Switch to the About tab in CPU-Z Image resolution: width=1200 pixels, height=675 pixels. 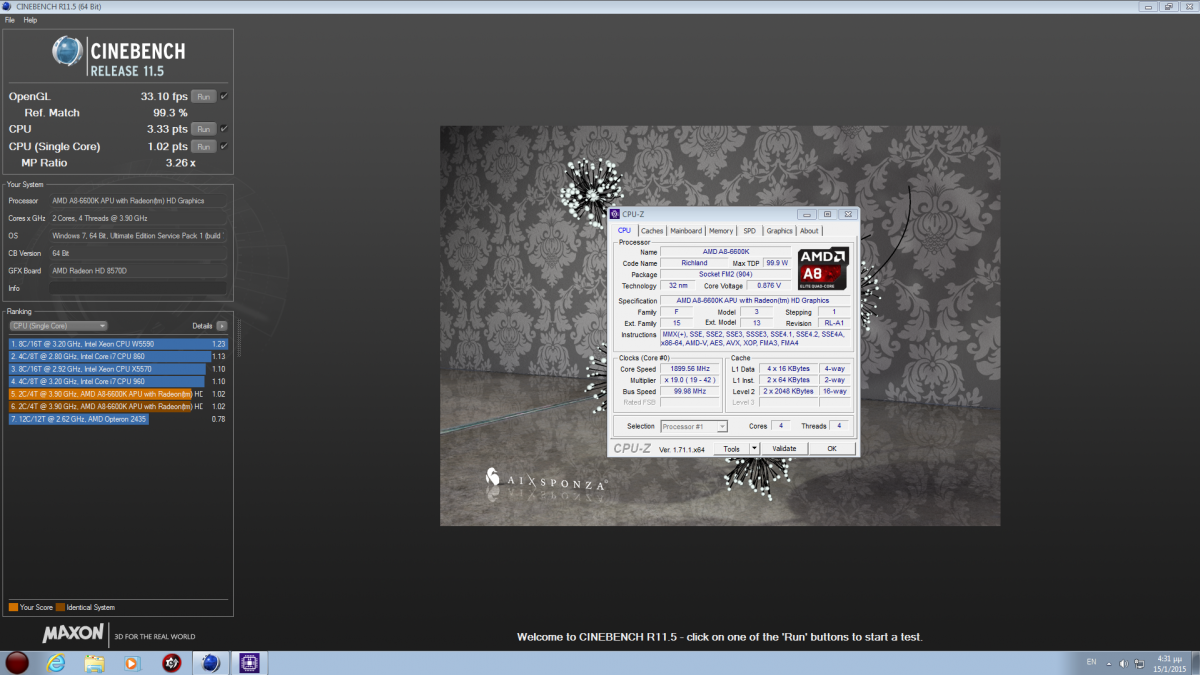coord(809,231)
